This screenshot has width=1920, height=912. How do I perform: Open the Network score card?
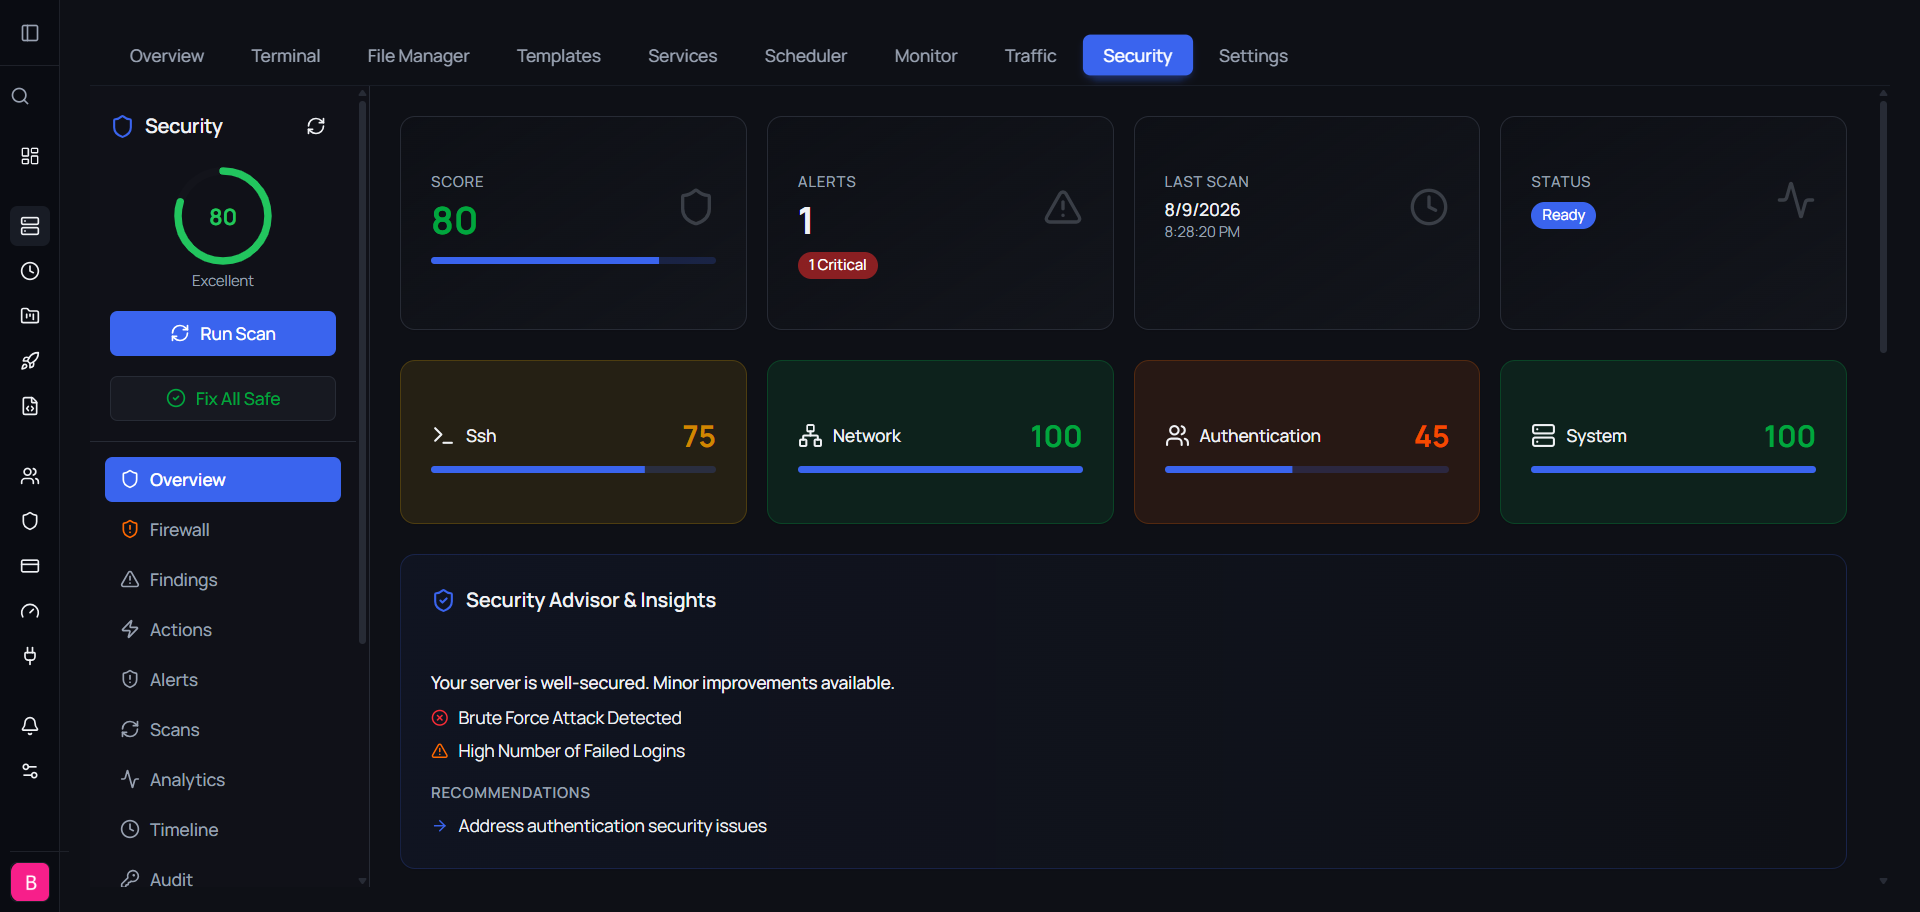(940, 442)
